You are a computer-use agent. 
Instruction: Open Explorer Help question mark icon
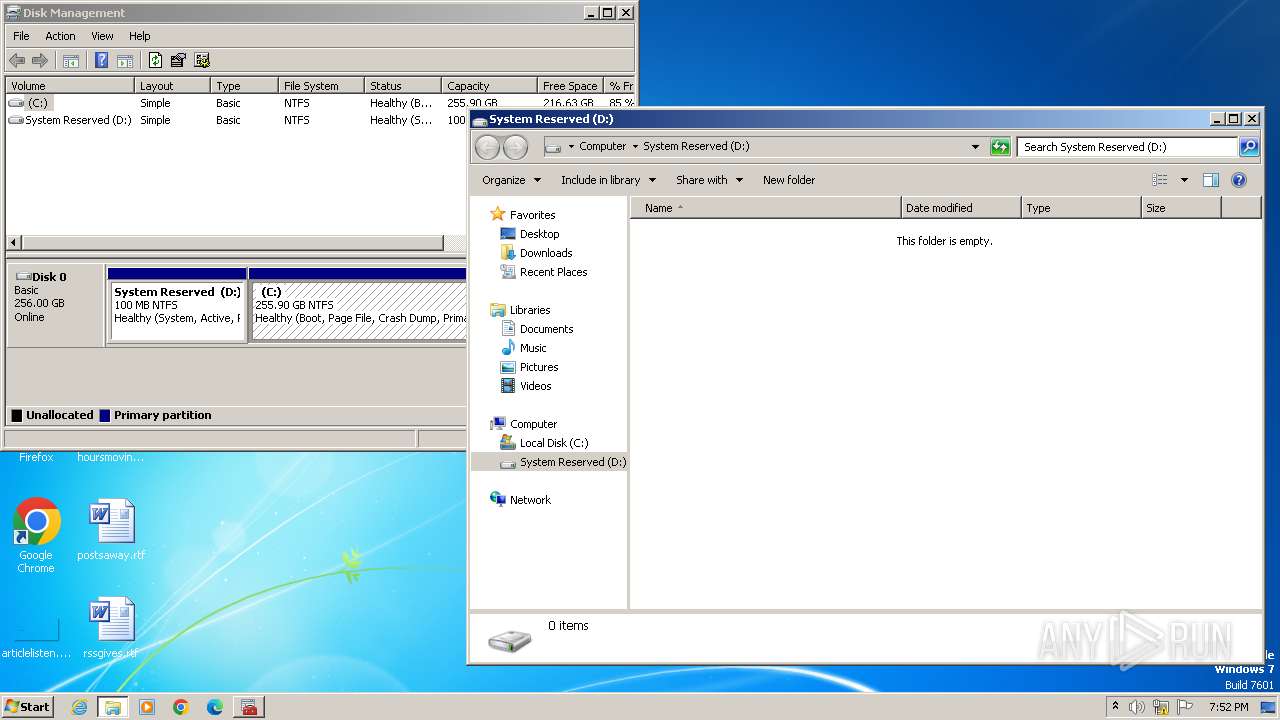(x=1239, y=180)
